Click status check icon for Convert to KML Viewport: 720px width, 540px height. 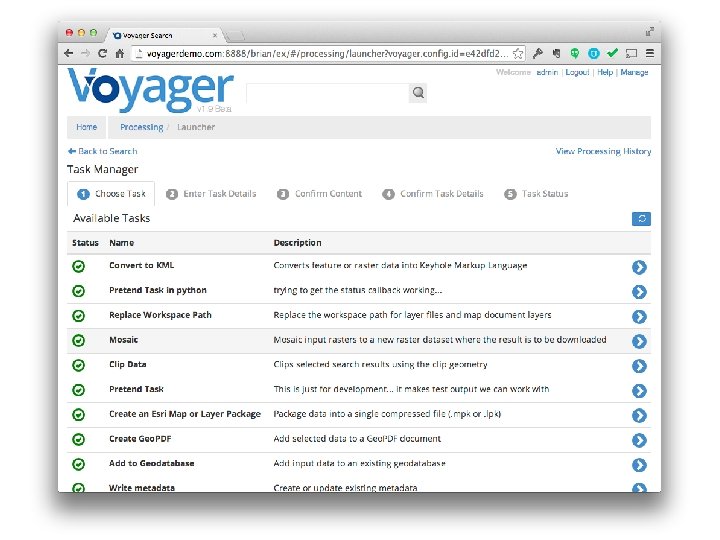pos(79,266)
